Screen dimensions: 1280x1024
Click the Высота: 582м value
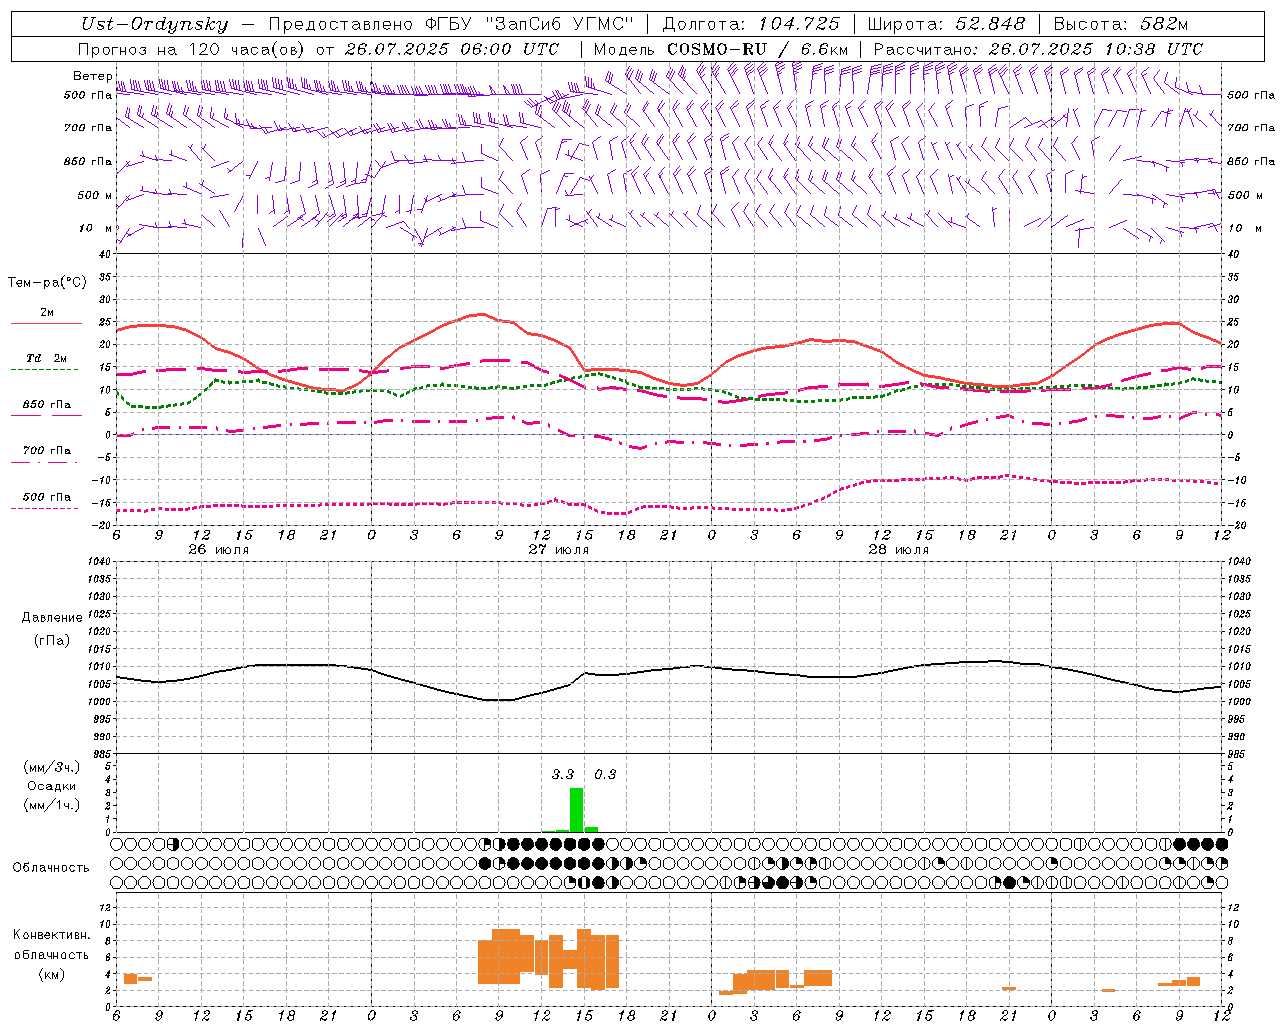coord(1121,24)
